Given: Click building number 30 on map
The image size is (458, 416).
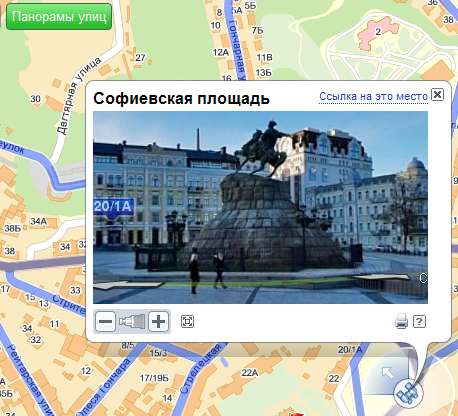Looking at the screenshot, I should pos(35,99).
